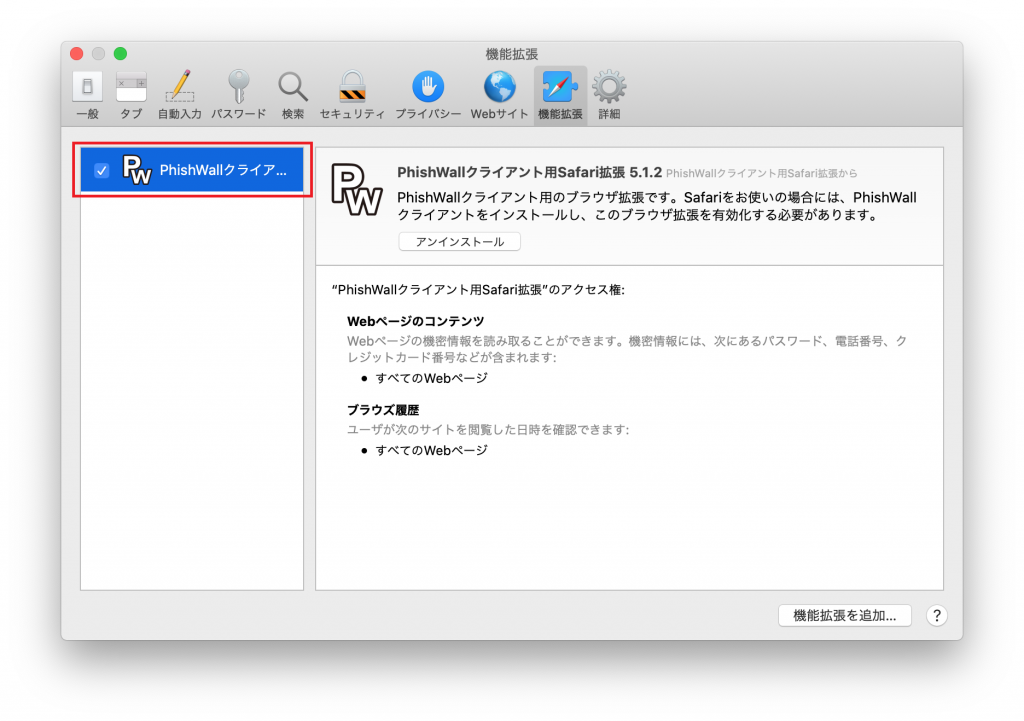
Task: Select the 機能拡張 extensions pane icon
Action: point(560,95)
